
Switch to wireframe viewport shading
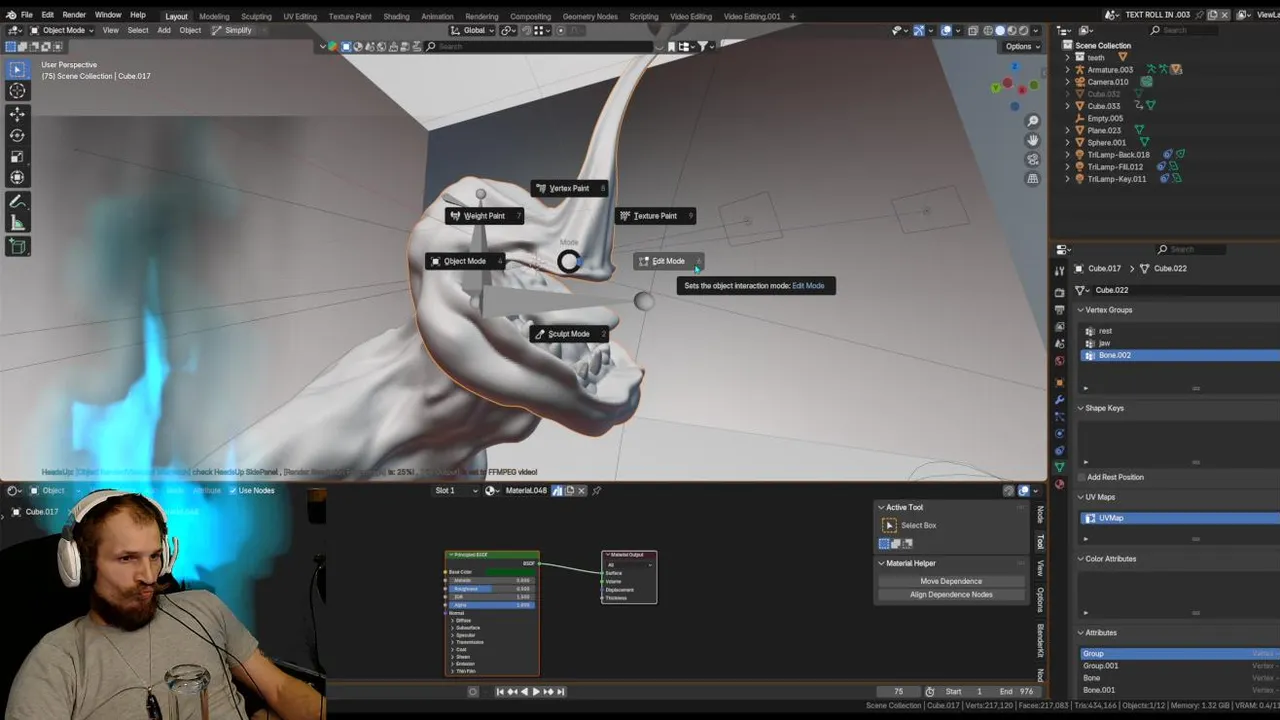pos(988,30)
